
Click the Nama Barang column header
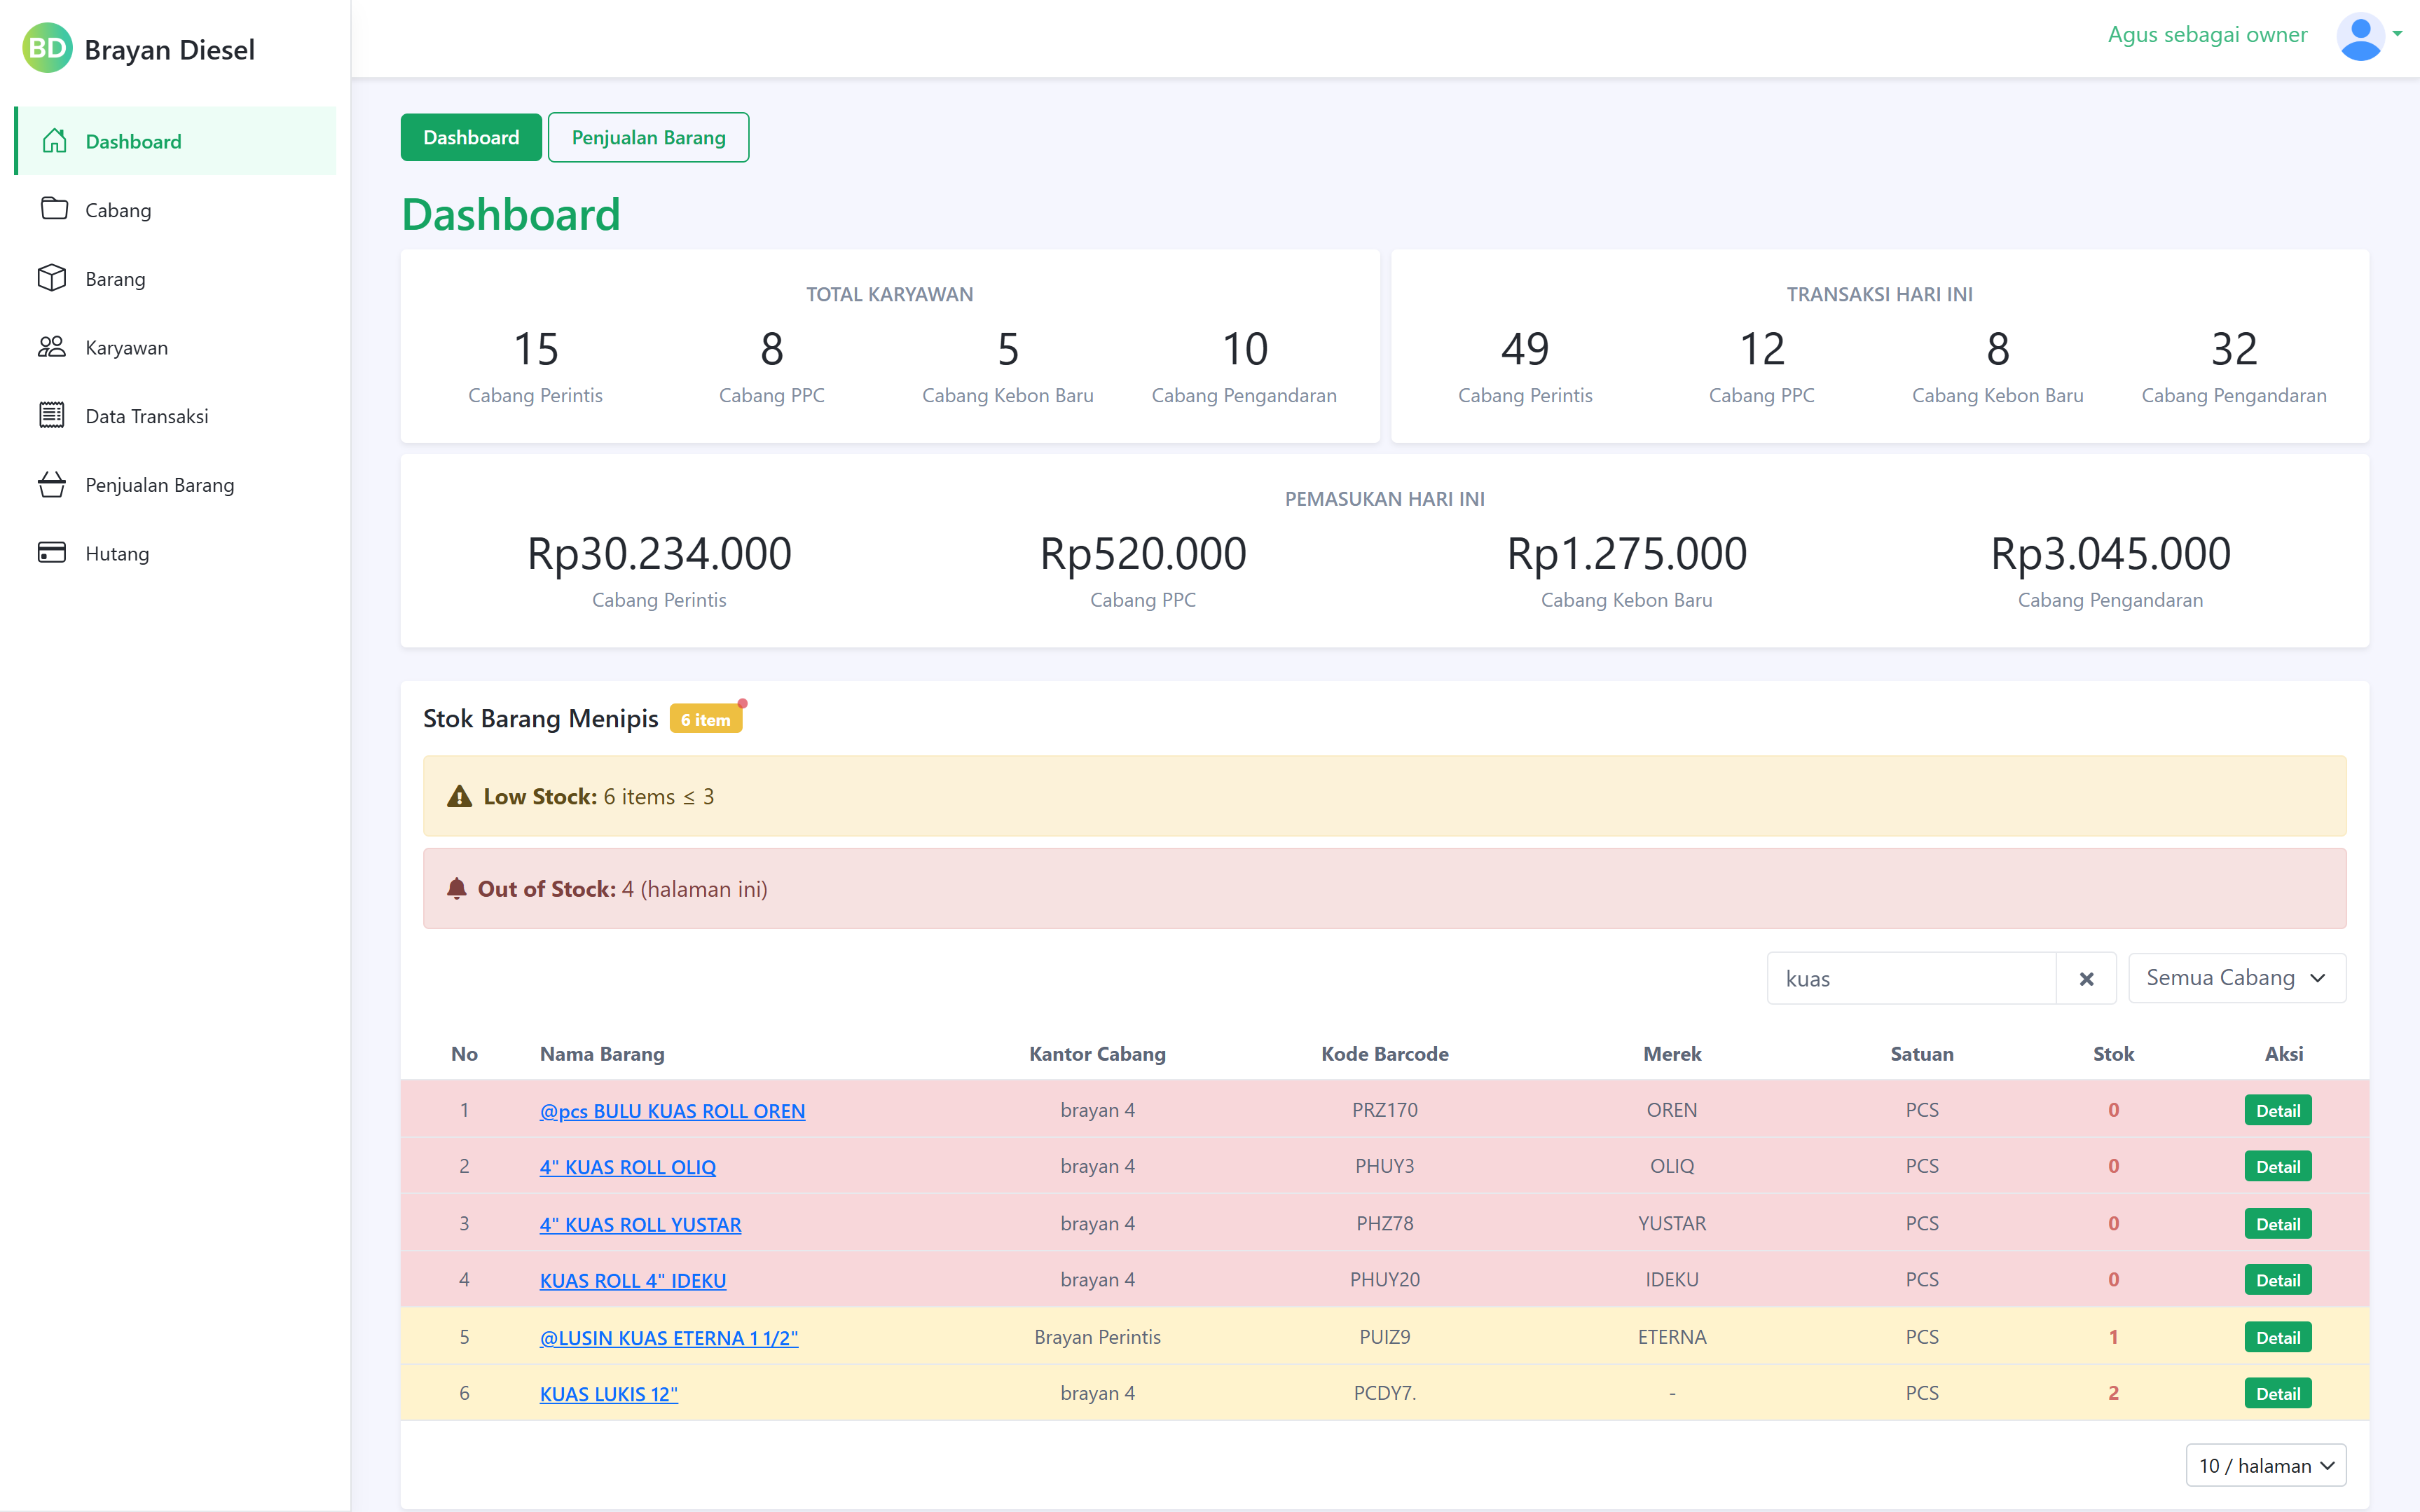tap(602, 1053)
